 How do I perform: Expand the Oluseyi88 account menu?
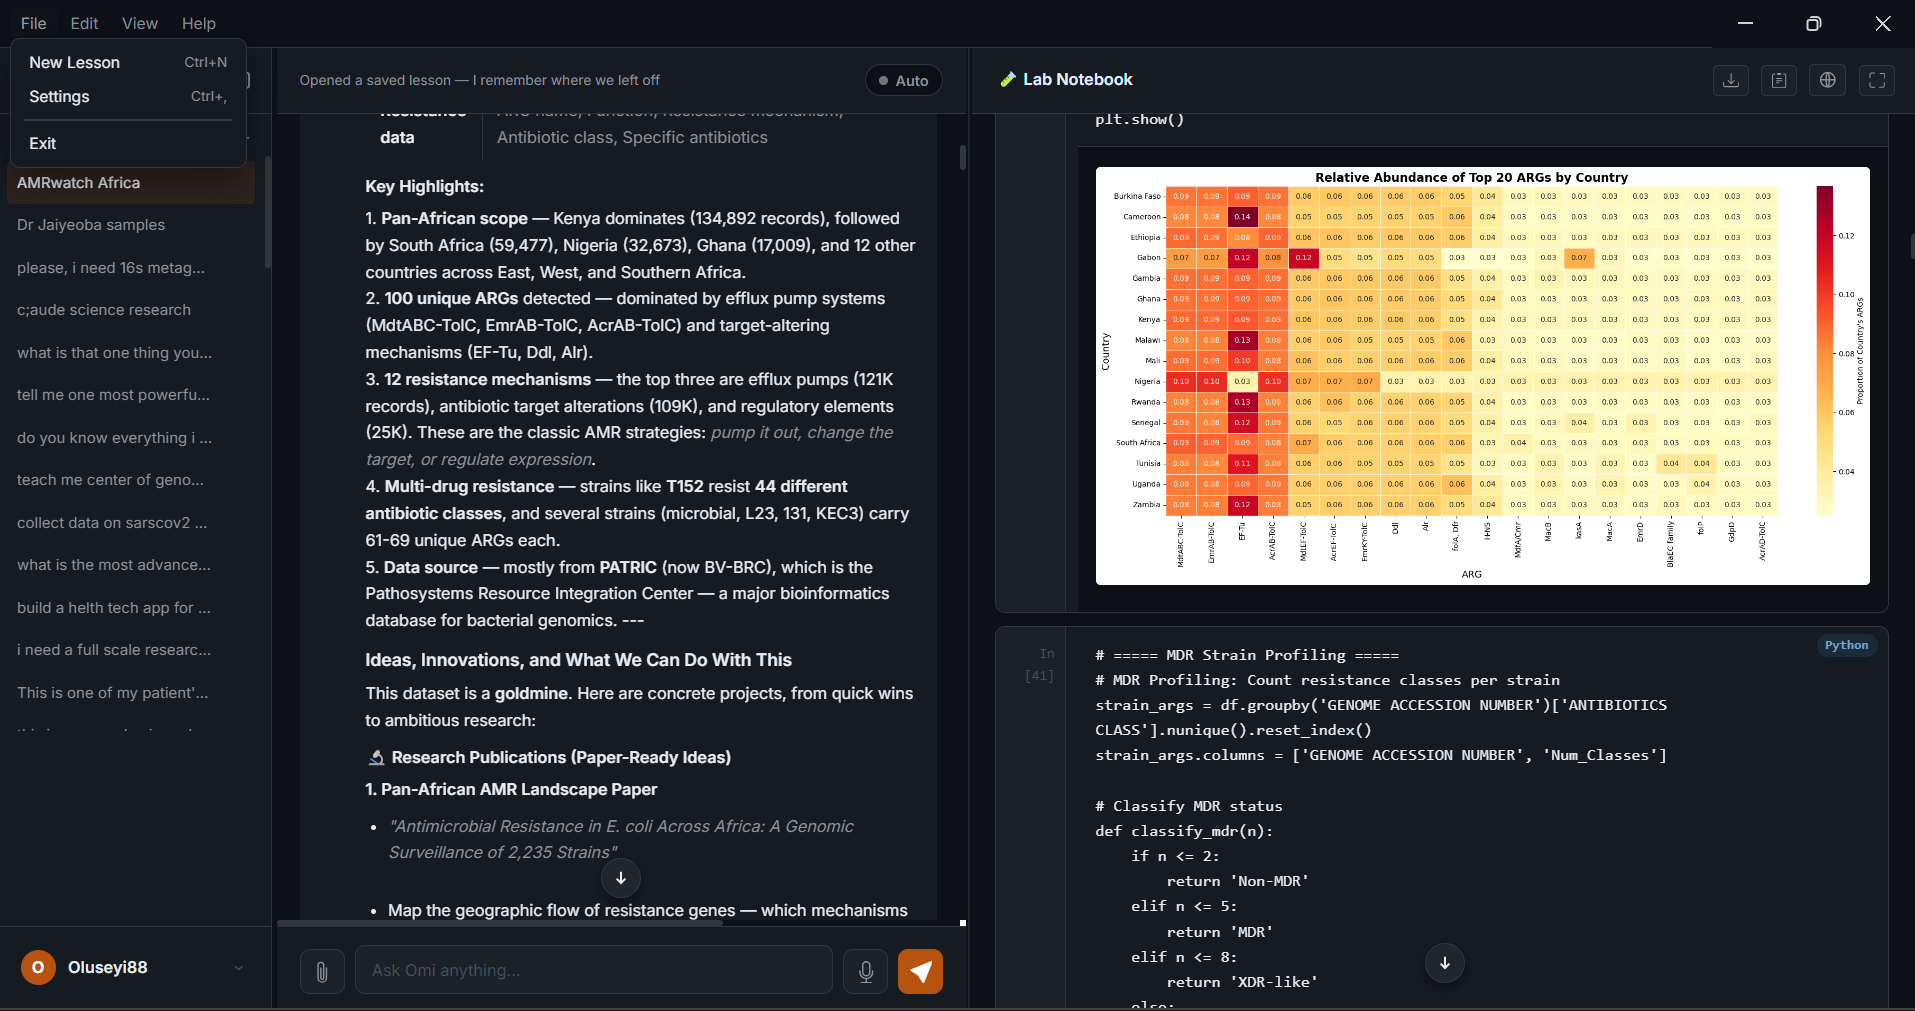coord(238,968)
